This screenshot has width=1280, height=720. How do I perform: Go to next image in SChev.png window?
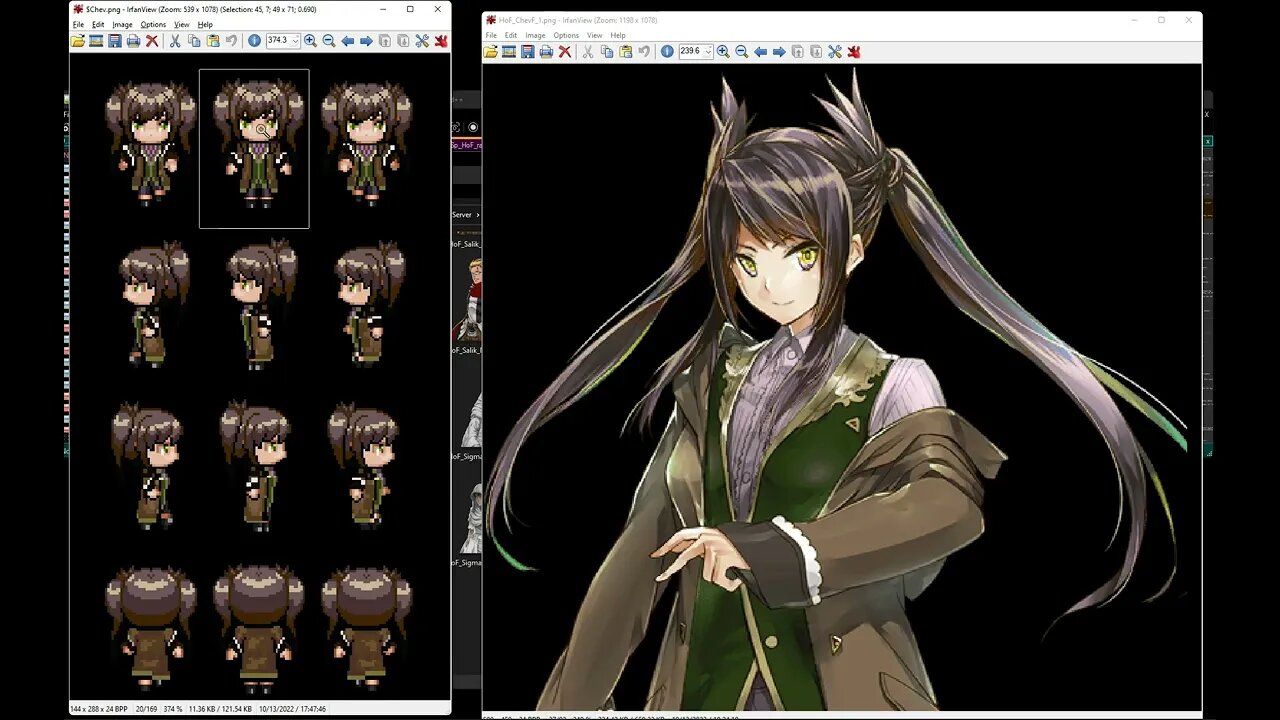[x=366, y=41]
